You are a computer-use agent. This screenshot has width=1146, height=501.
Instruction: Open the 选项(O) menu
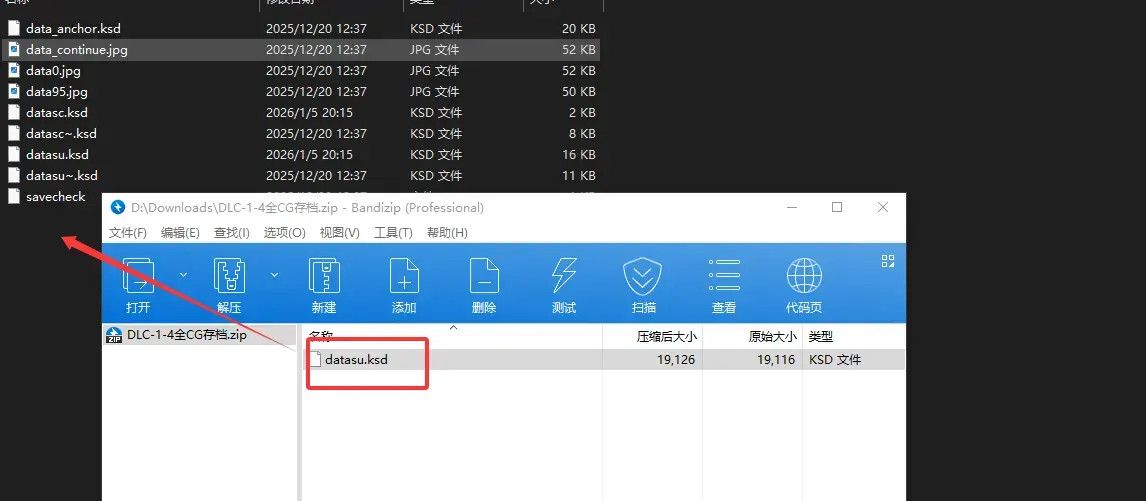[x=284, y=233]
